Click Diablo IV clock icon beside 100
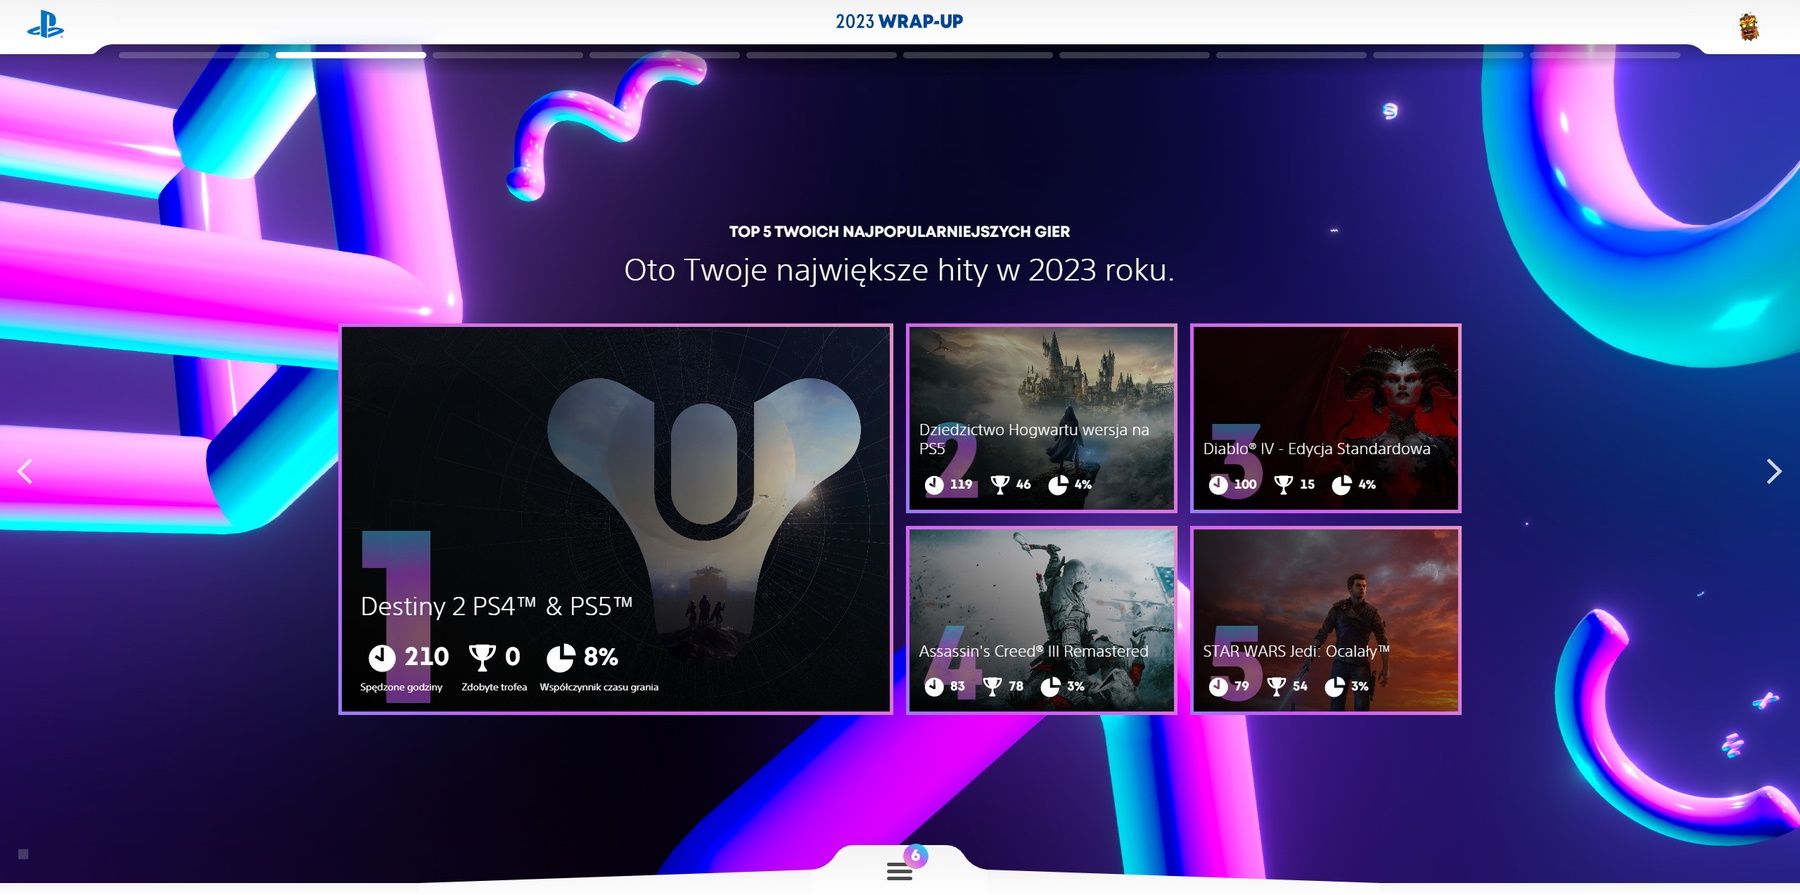The image size is (1800, 895). click(x=1218, y=485)
